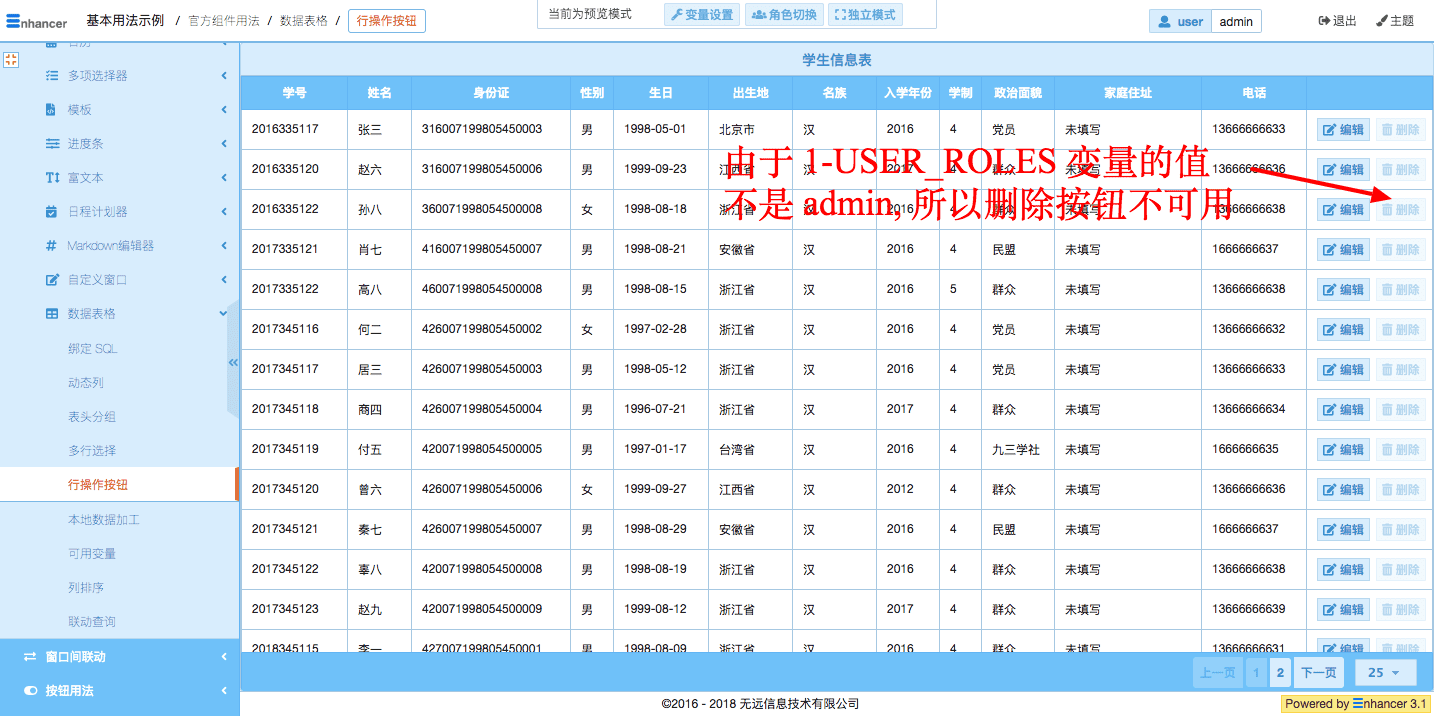Toggle 独立模式 standalone mode
The height and width of the screenshot is (718, 1434).
pyautogui.click(x=865, y=15)
